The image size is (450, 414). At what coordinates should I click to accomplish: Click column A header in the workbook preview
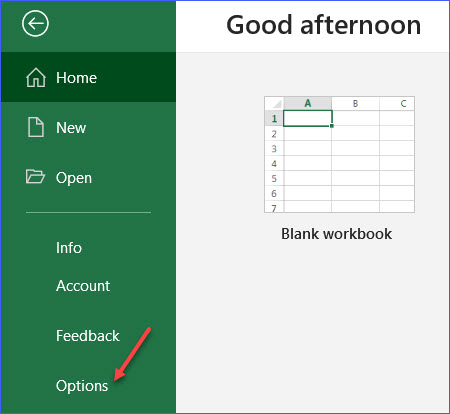(x=308, y=103)
